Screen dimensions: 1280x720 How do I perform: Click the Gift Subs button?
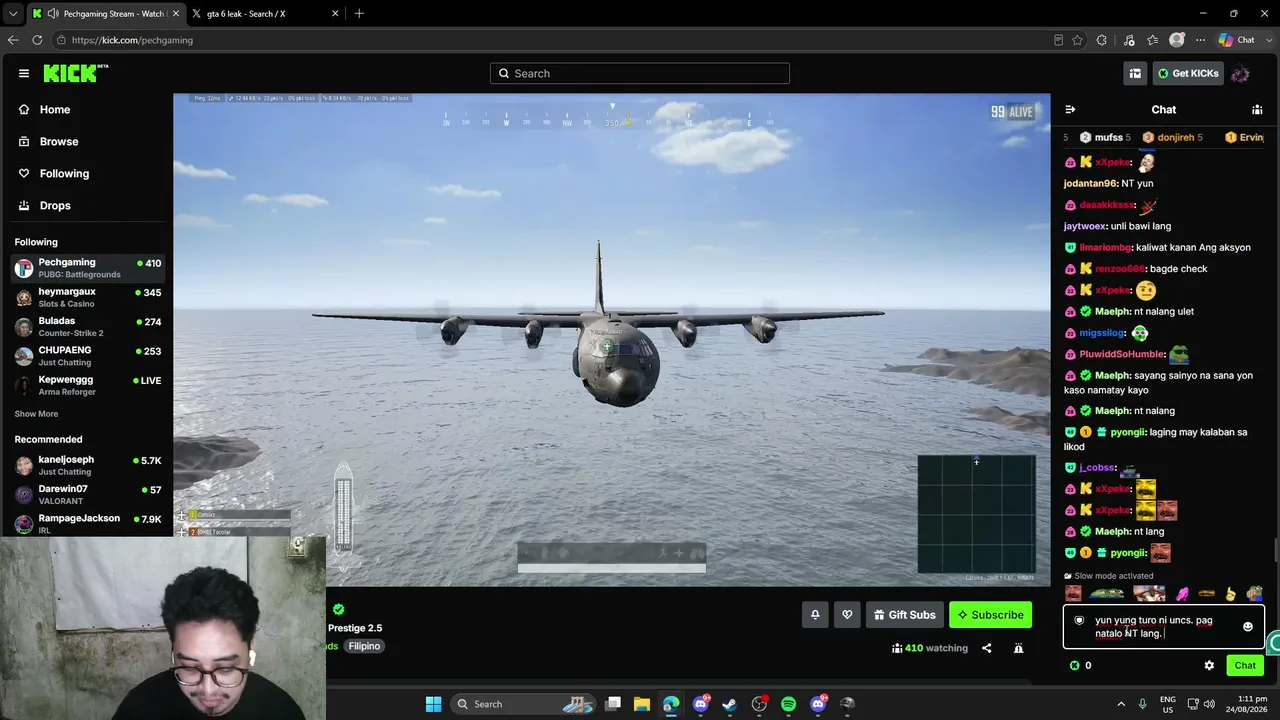[x=904, y=615]
